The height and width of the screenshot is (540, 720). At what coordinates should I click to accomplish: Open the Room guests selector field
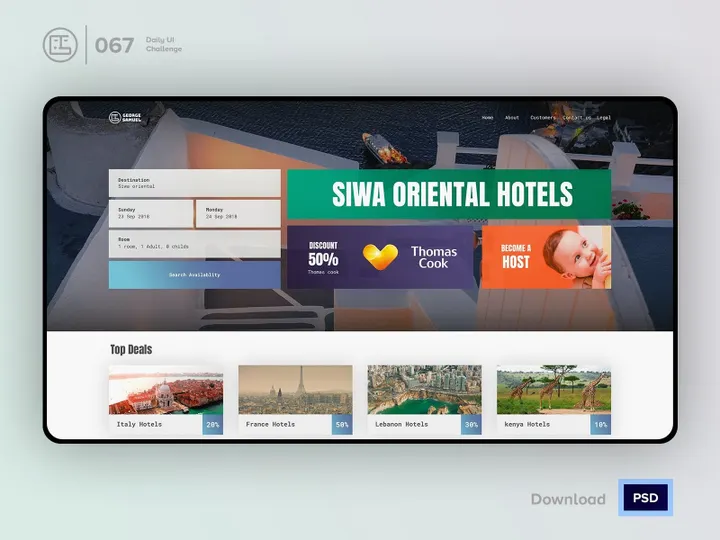(x=195, y=243)
